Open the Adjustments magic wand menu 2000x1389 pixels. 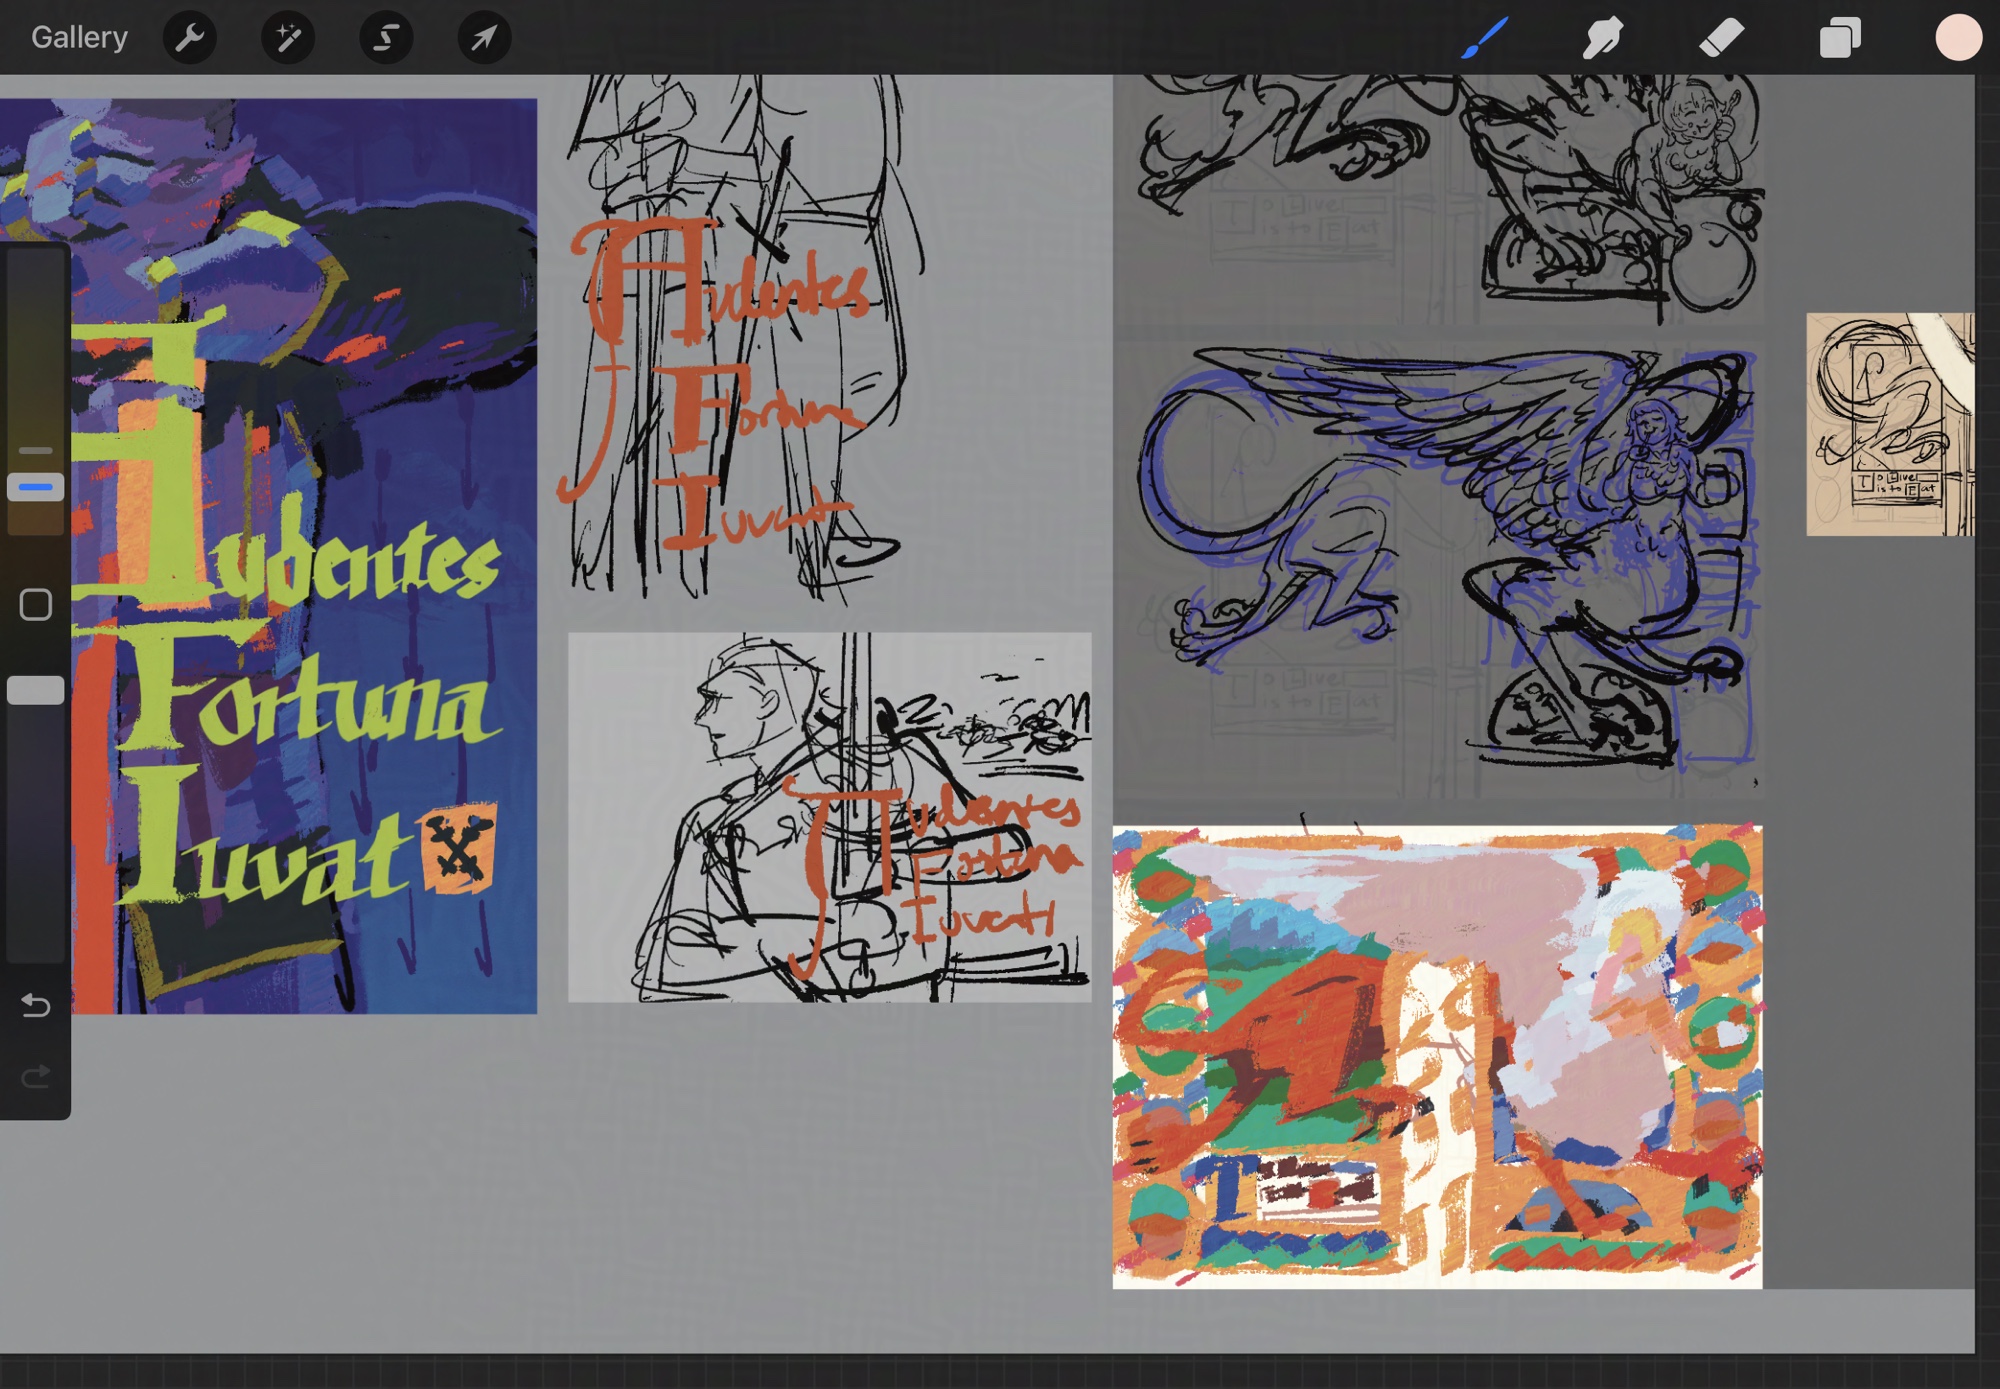tap(287, 38)
